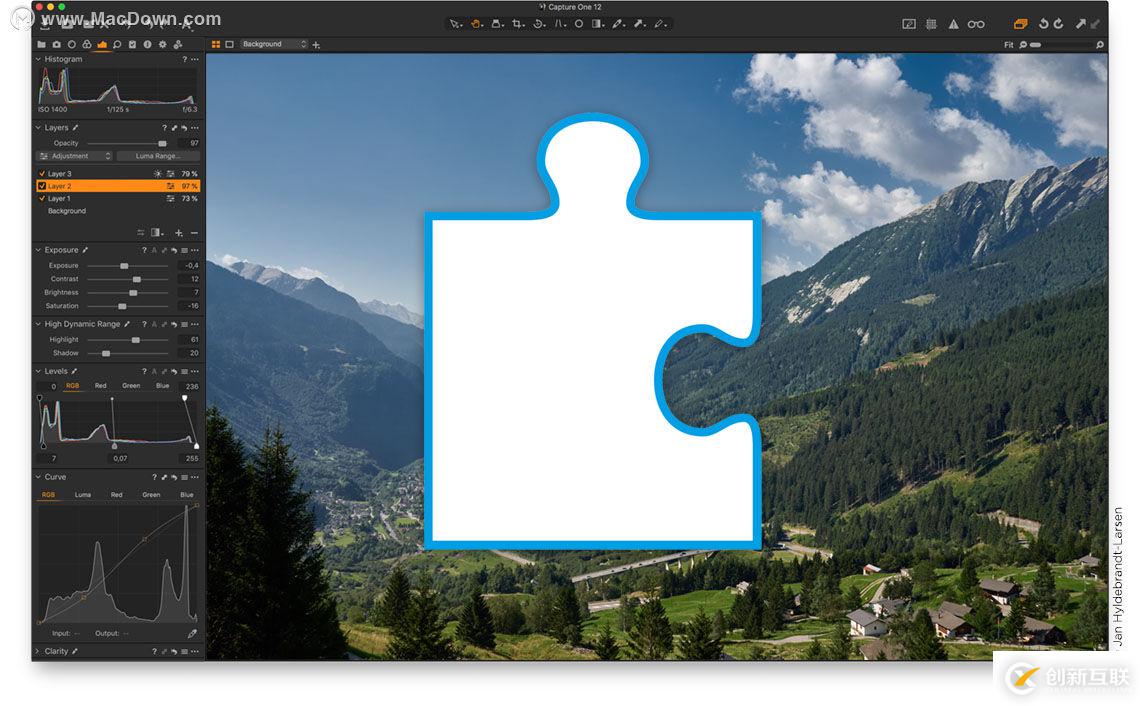1140x706 pixels.
Task: Open the Details tool tab with magnifier icon
Action: tap(117, 44)
